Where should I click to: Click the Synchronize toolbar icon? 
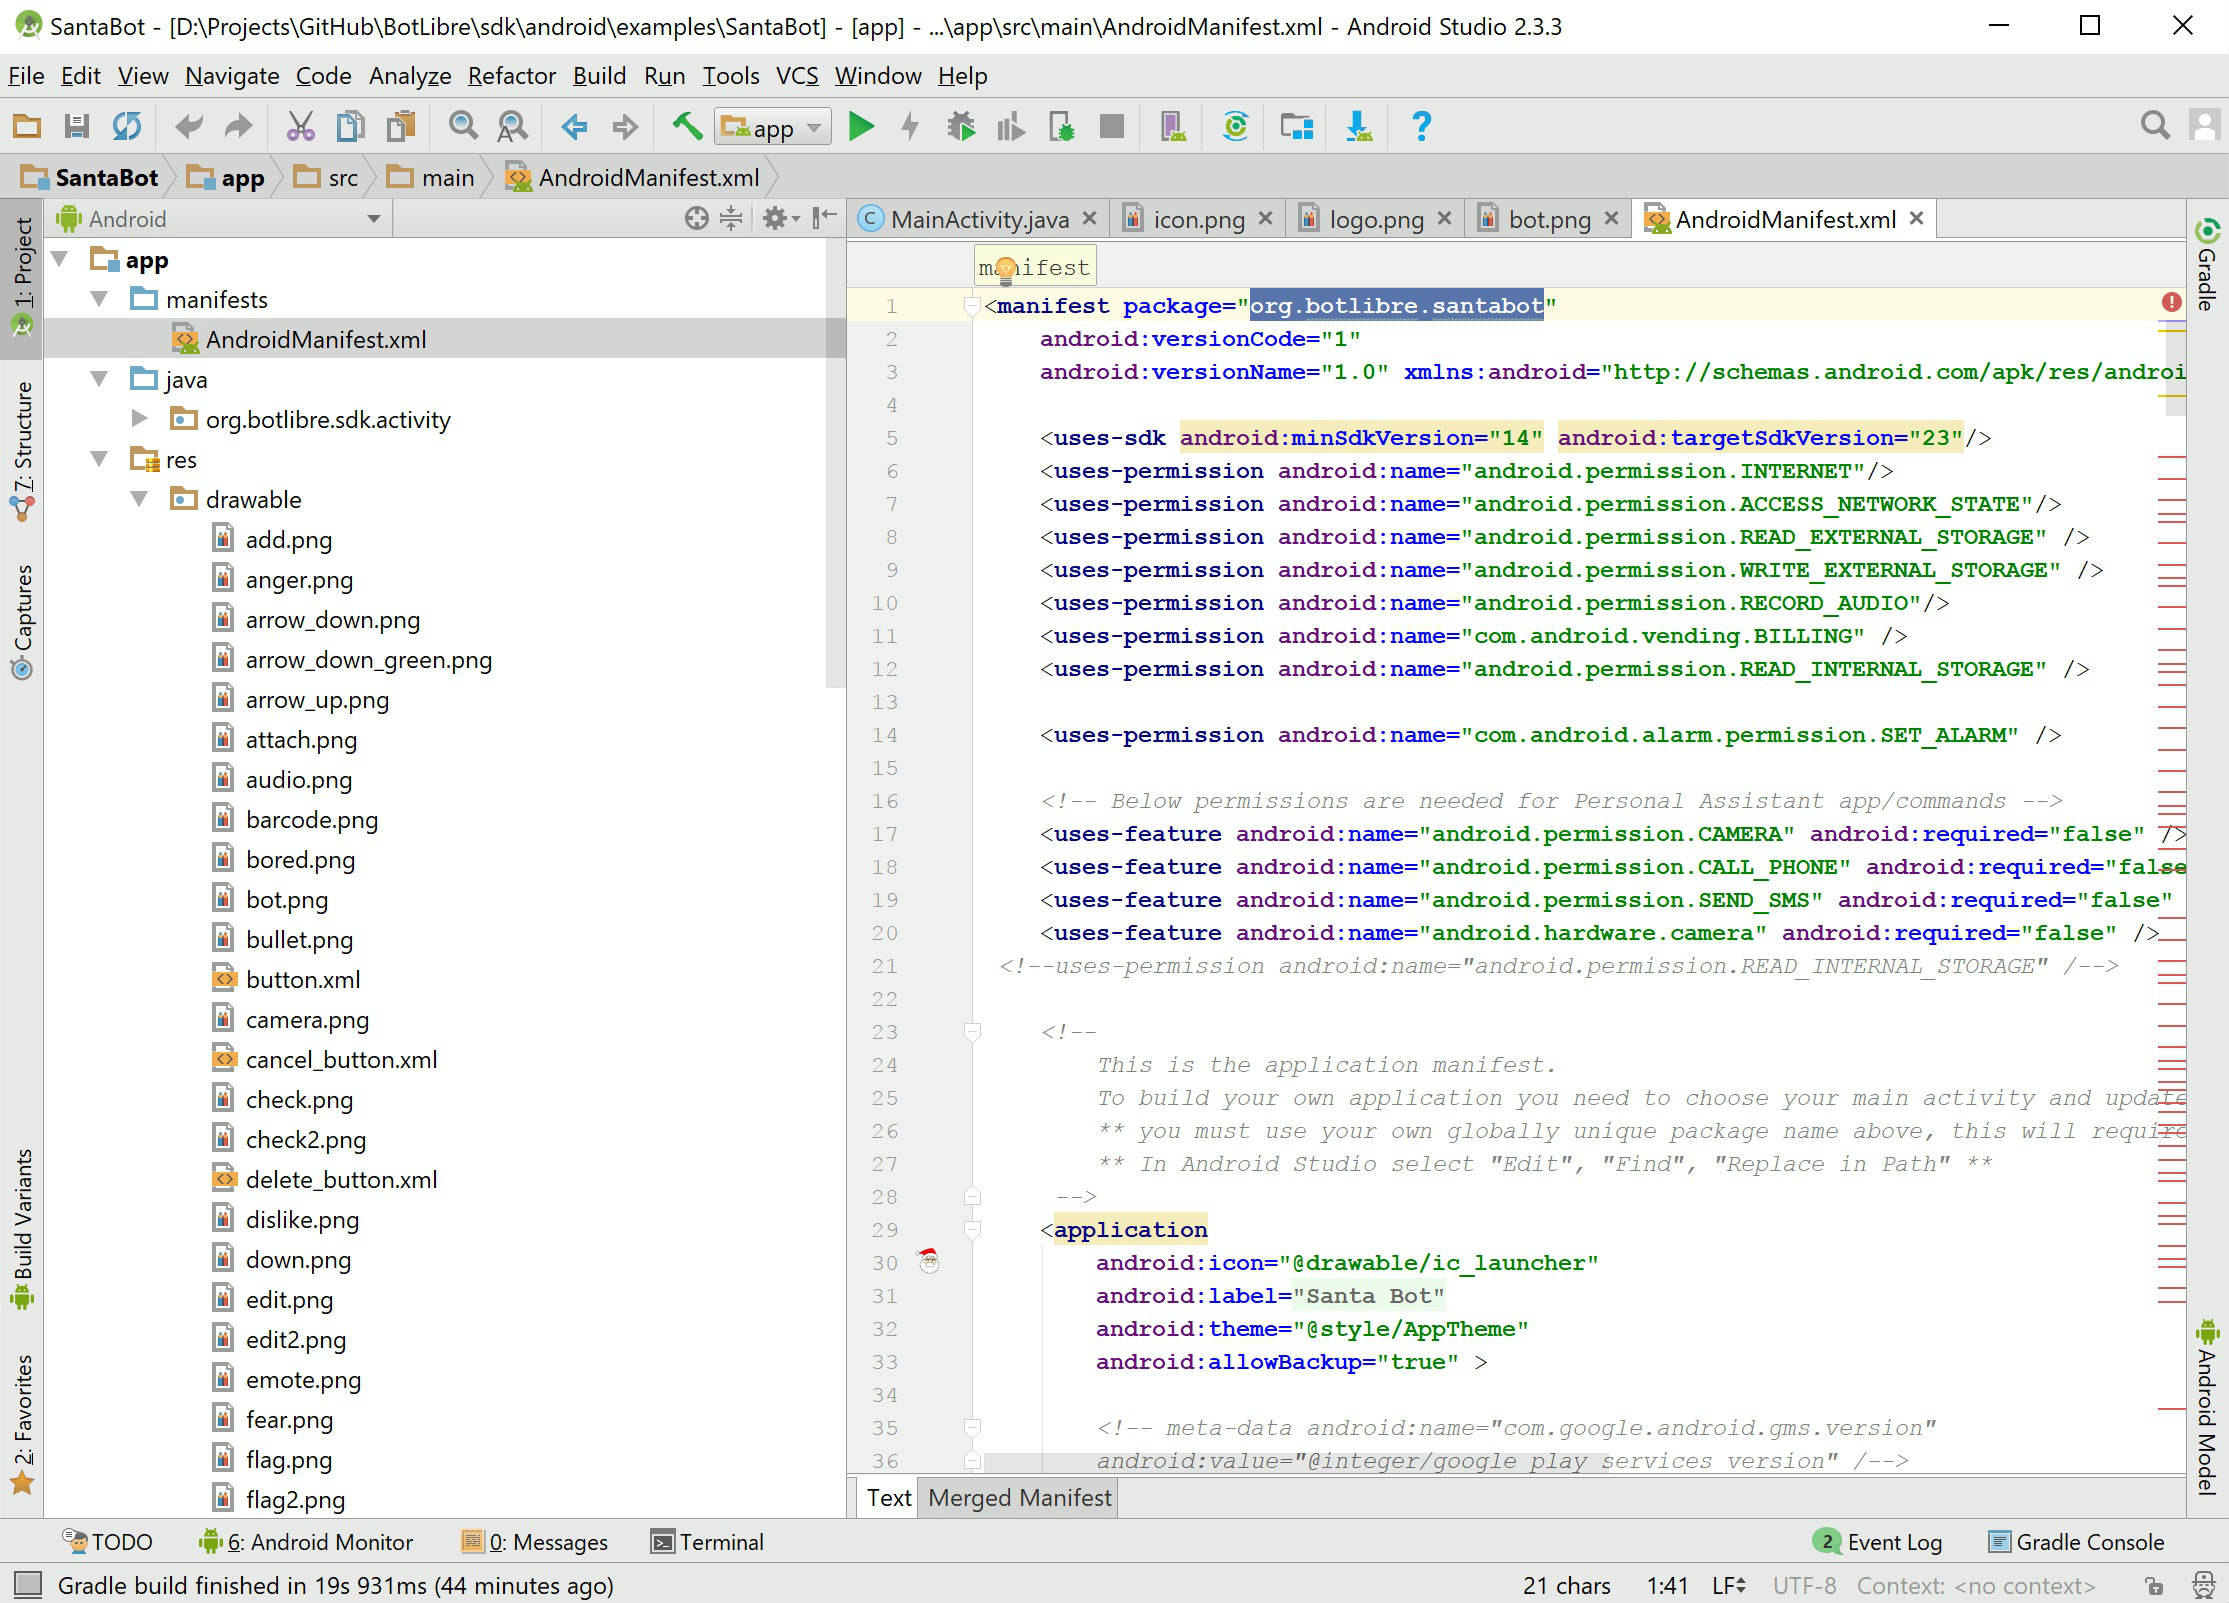click(127, 127)
